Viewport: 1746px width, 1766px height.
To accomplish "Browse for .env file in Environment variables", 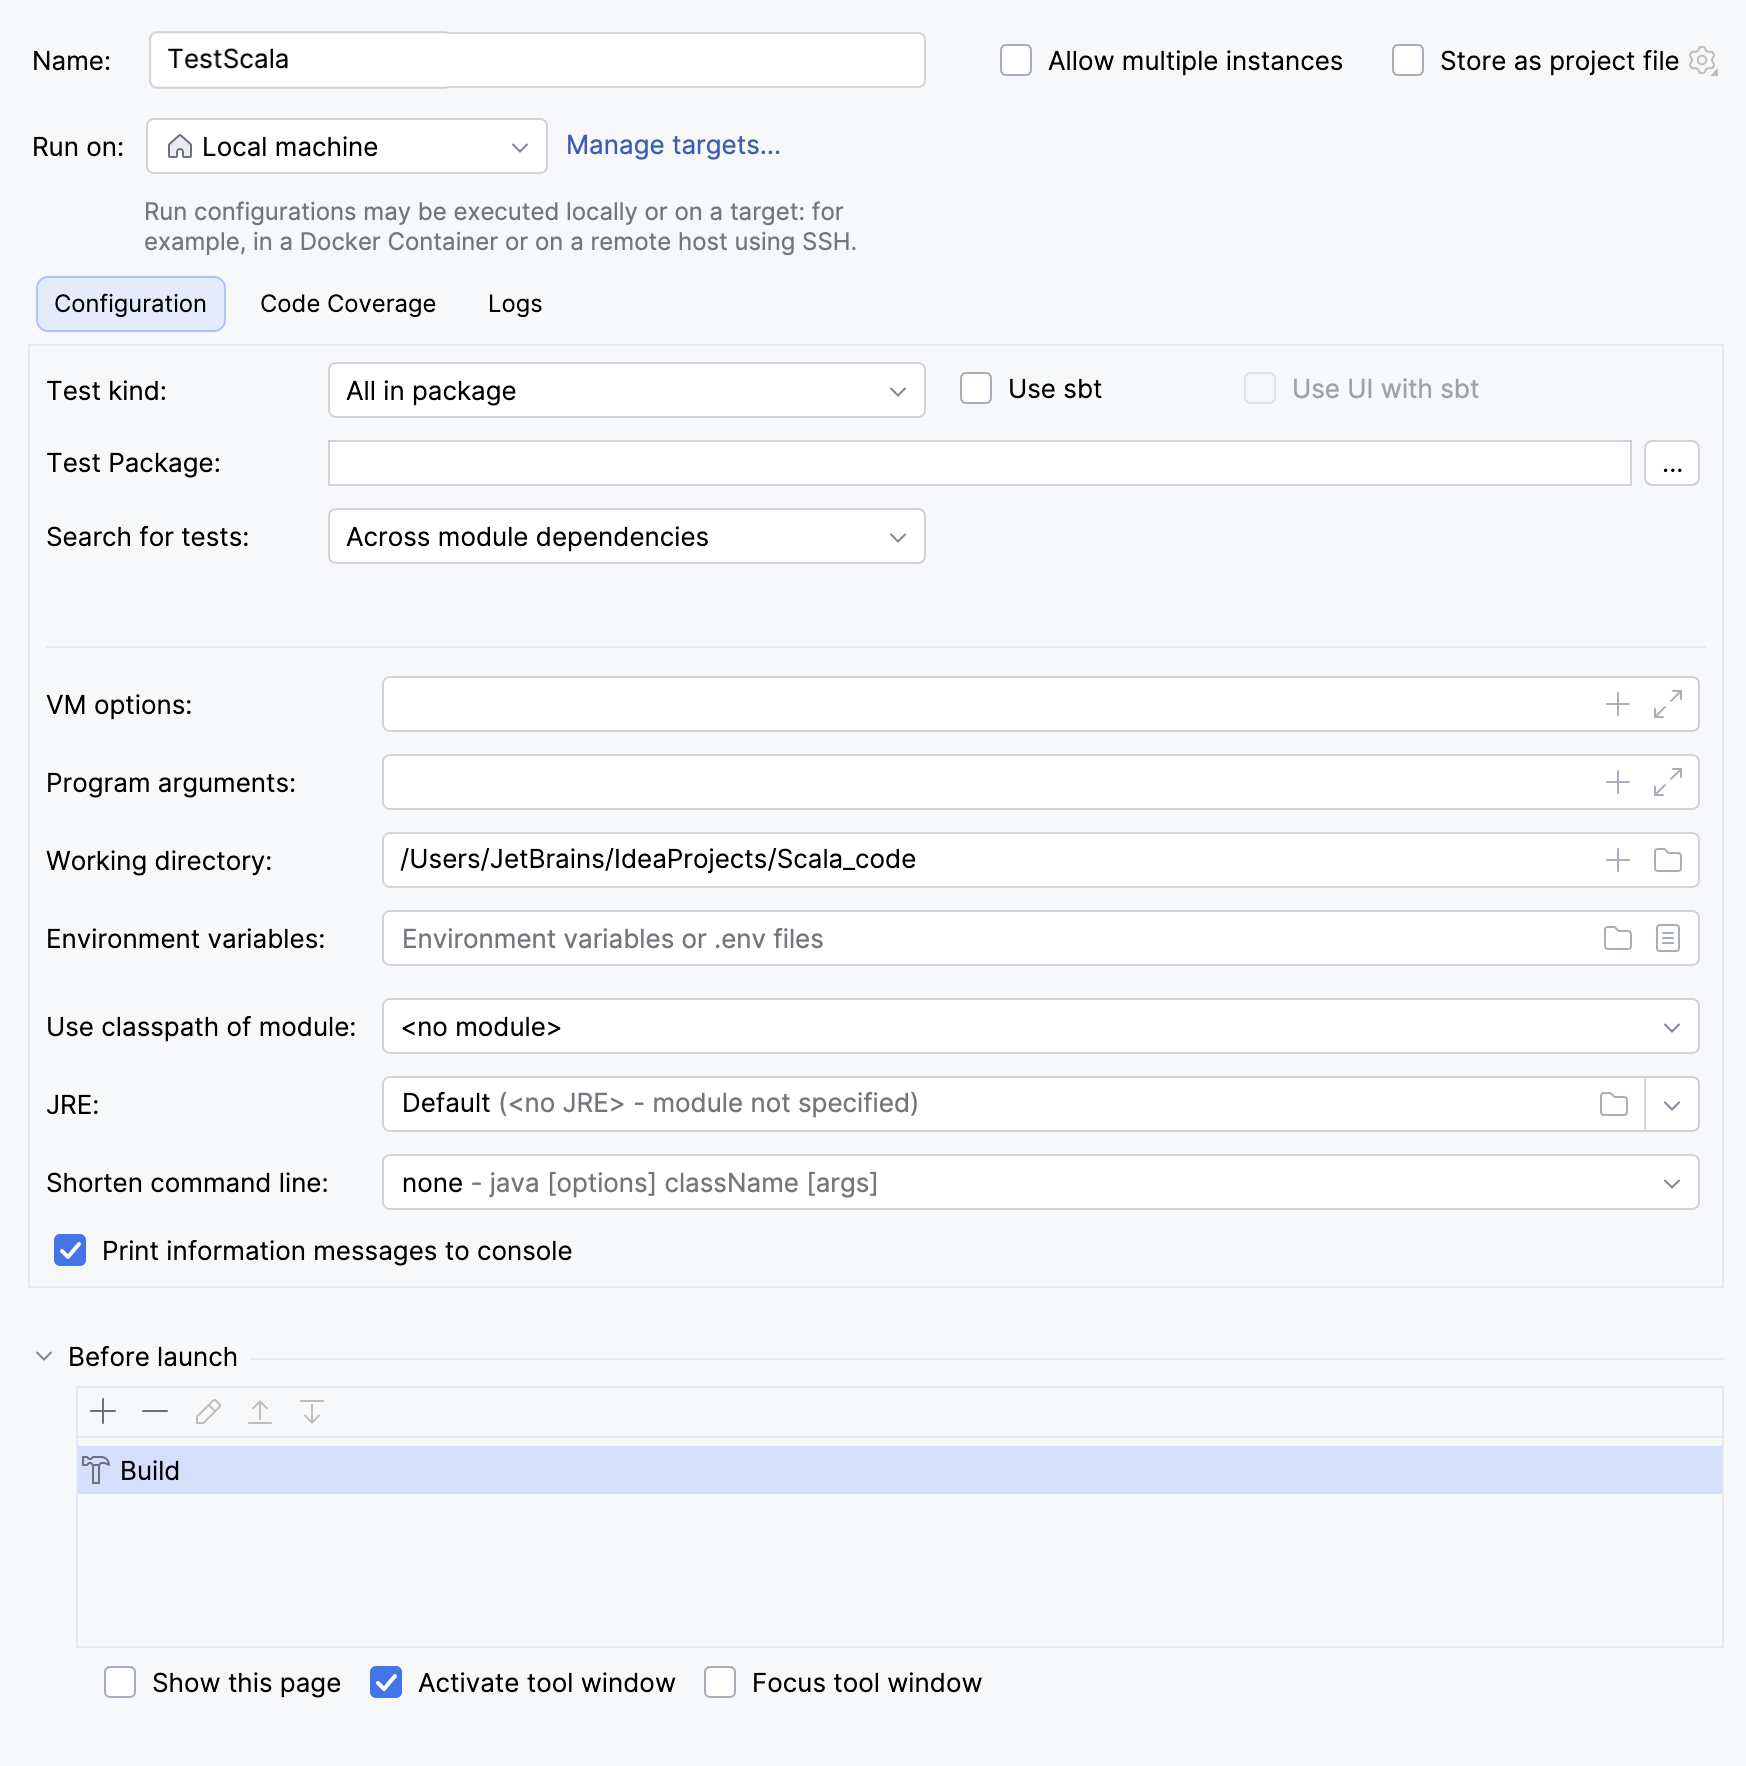I will coord(1618,938).
